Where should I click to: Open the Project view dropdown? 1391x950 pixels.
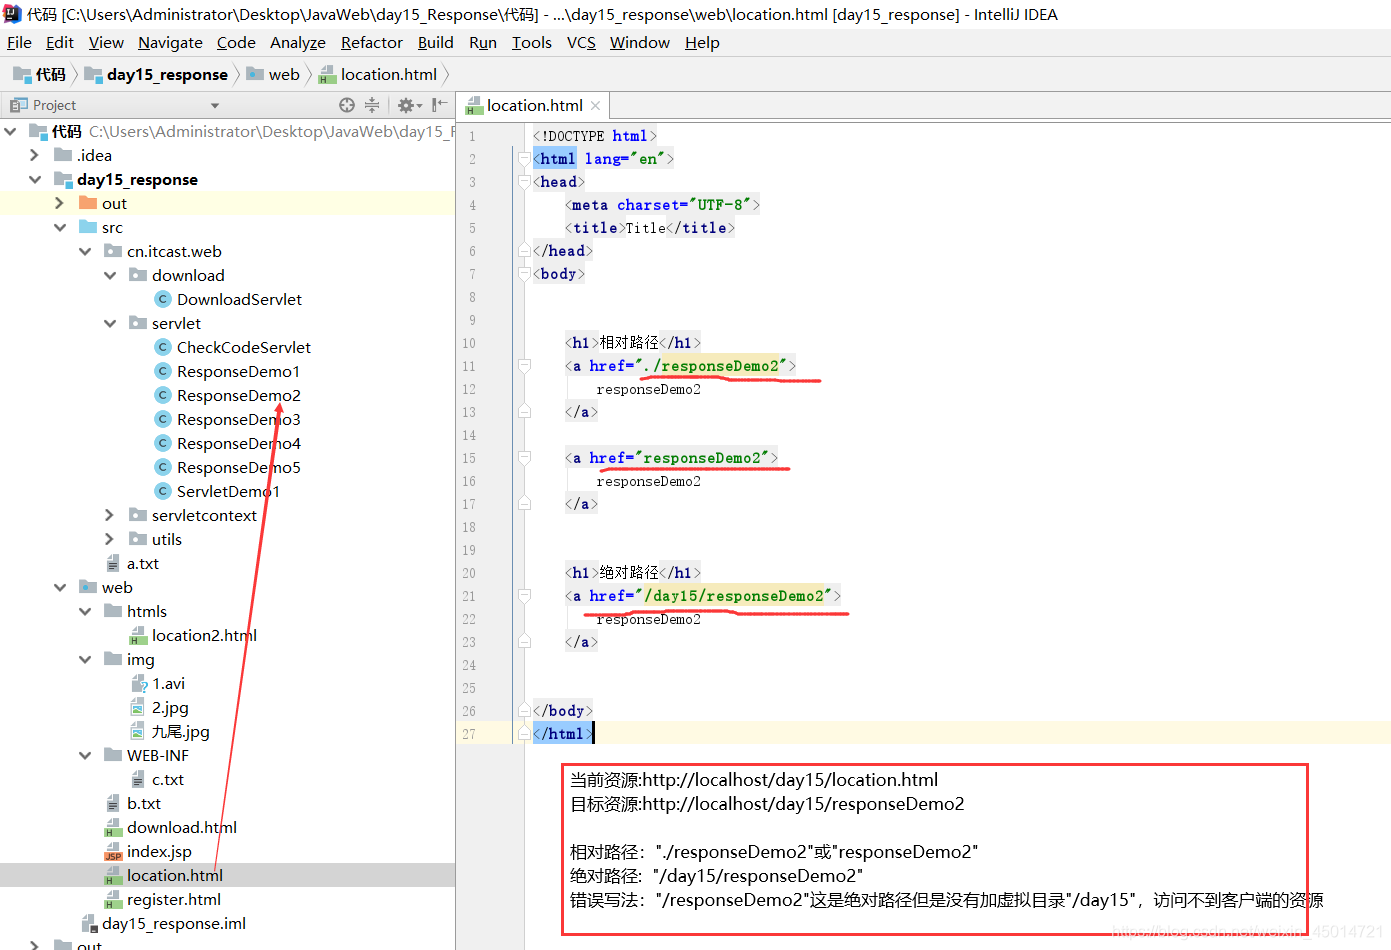(x=214, y=105)
